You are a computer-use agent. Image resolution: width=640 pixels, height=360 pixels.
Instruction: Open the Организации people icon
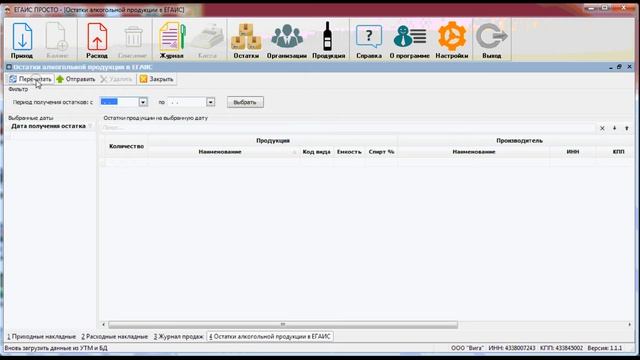287,40
